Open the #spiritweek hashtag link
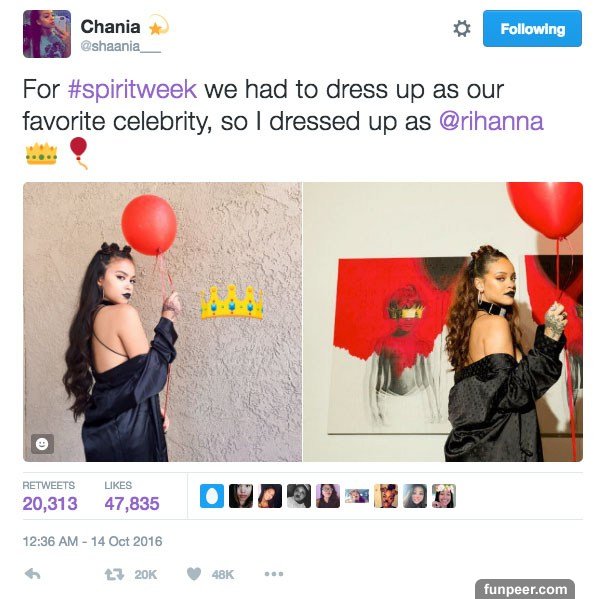Image resolution: width=595 pixels, height=599 pixels. pos(132,89)
